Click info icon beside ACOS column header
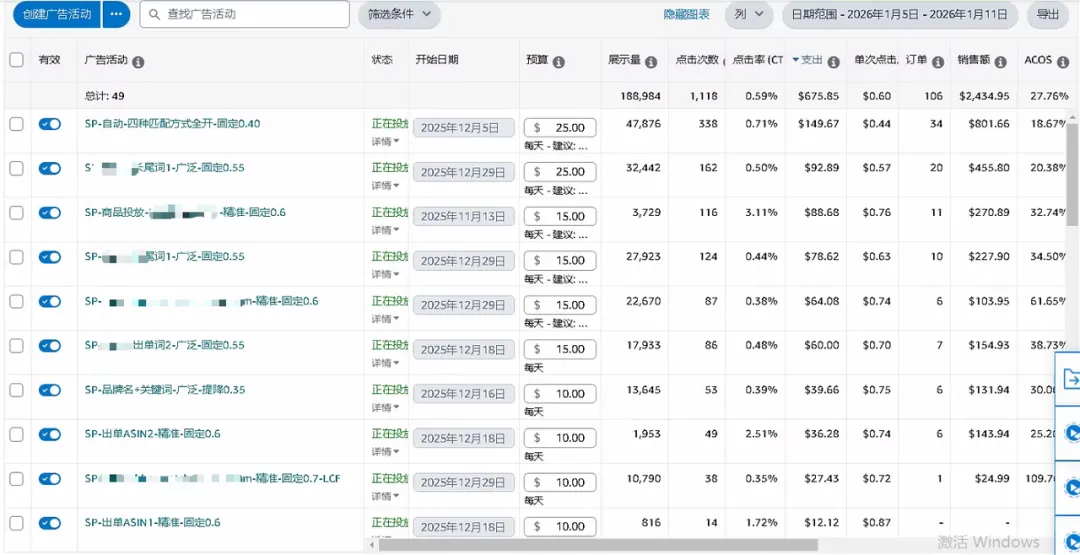Viewport: 1080px width, 555px height. point(1063,62)
